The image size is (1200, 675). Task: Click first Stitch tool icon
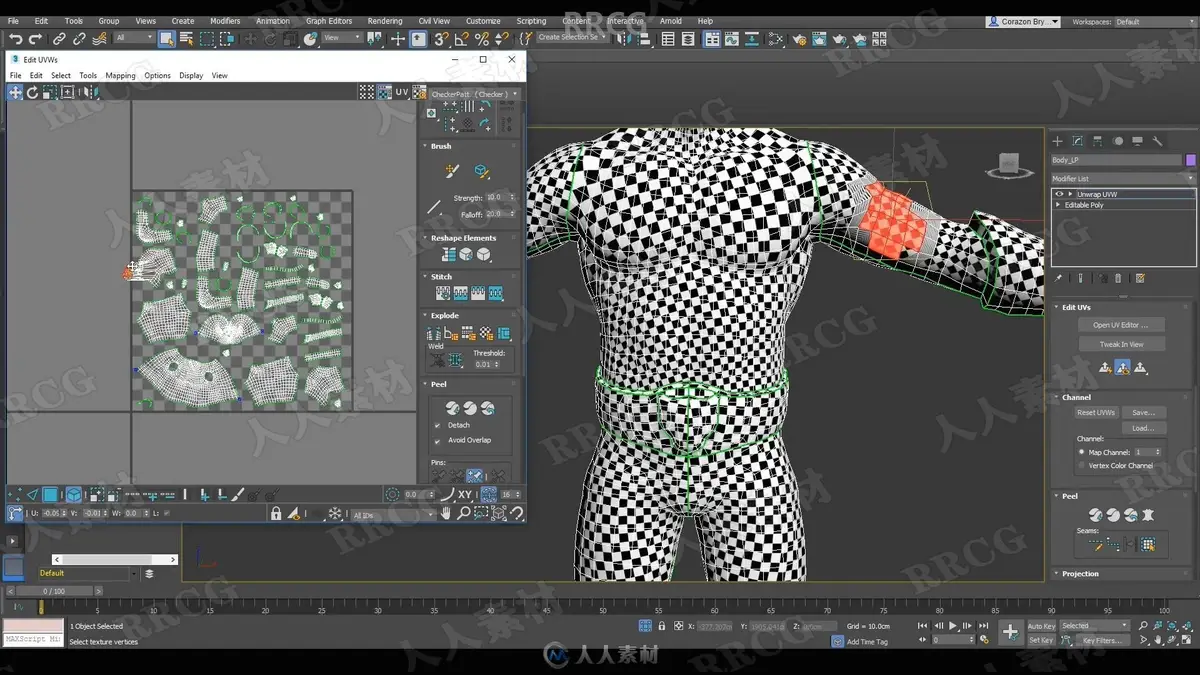point(442,294)
